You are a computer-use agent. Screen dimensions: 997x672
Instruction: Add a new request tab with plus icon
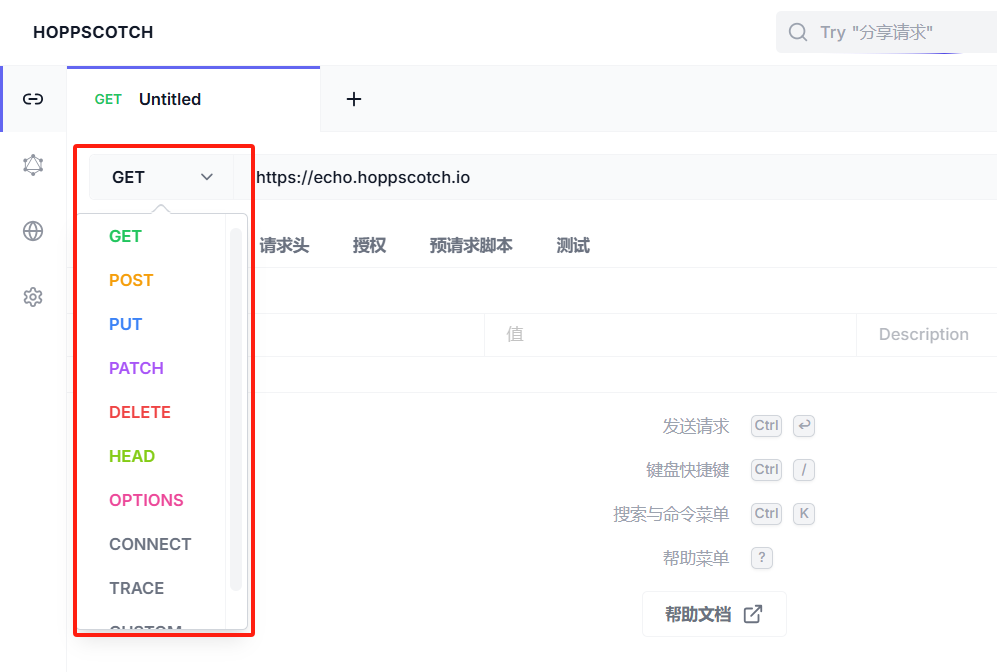pyautogui.click(x=354, y=99)
